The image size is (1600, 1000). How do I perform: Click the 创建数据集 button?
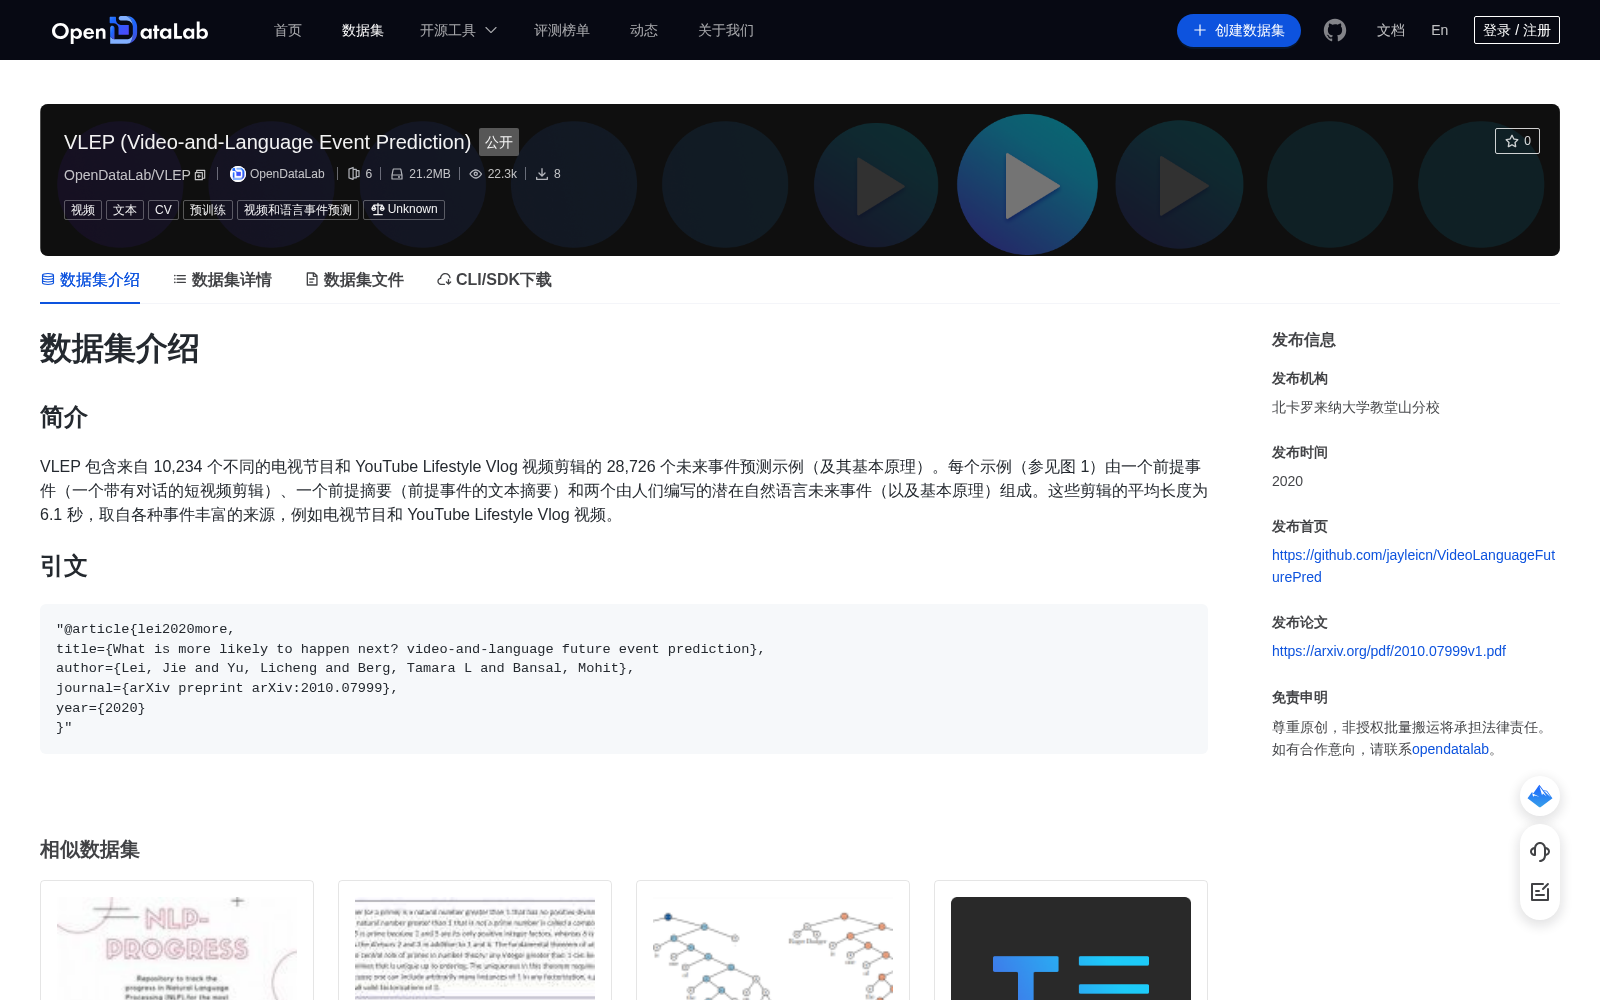(1239, 30)
